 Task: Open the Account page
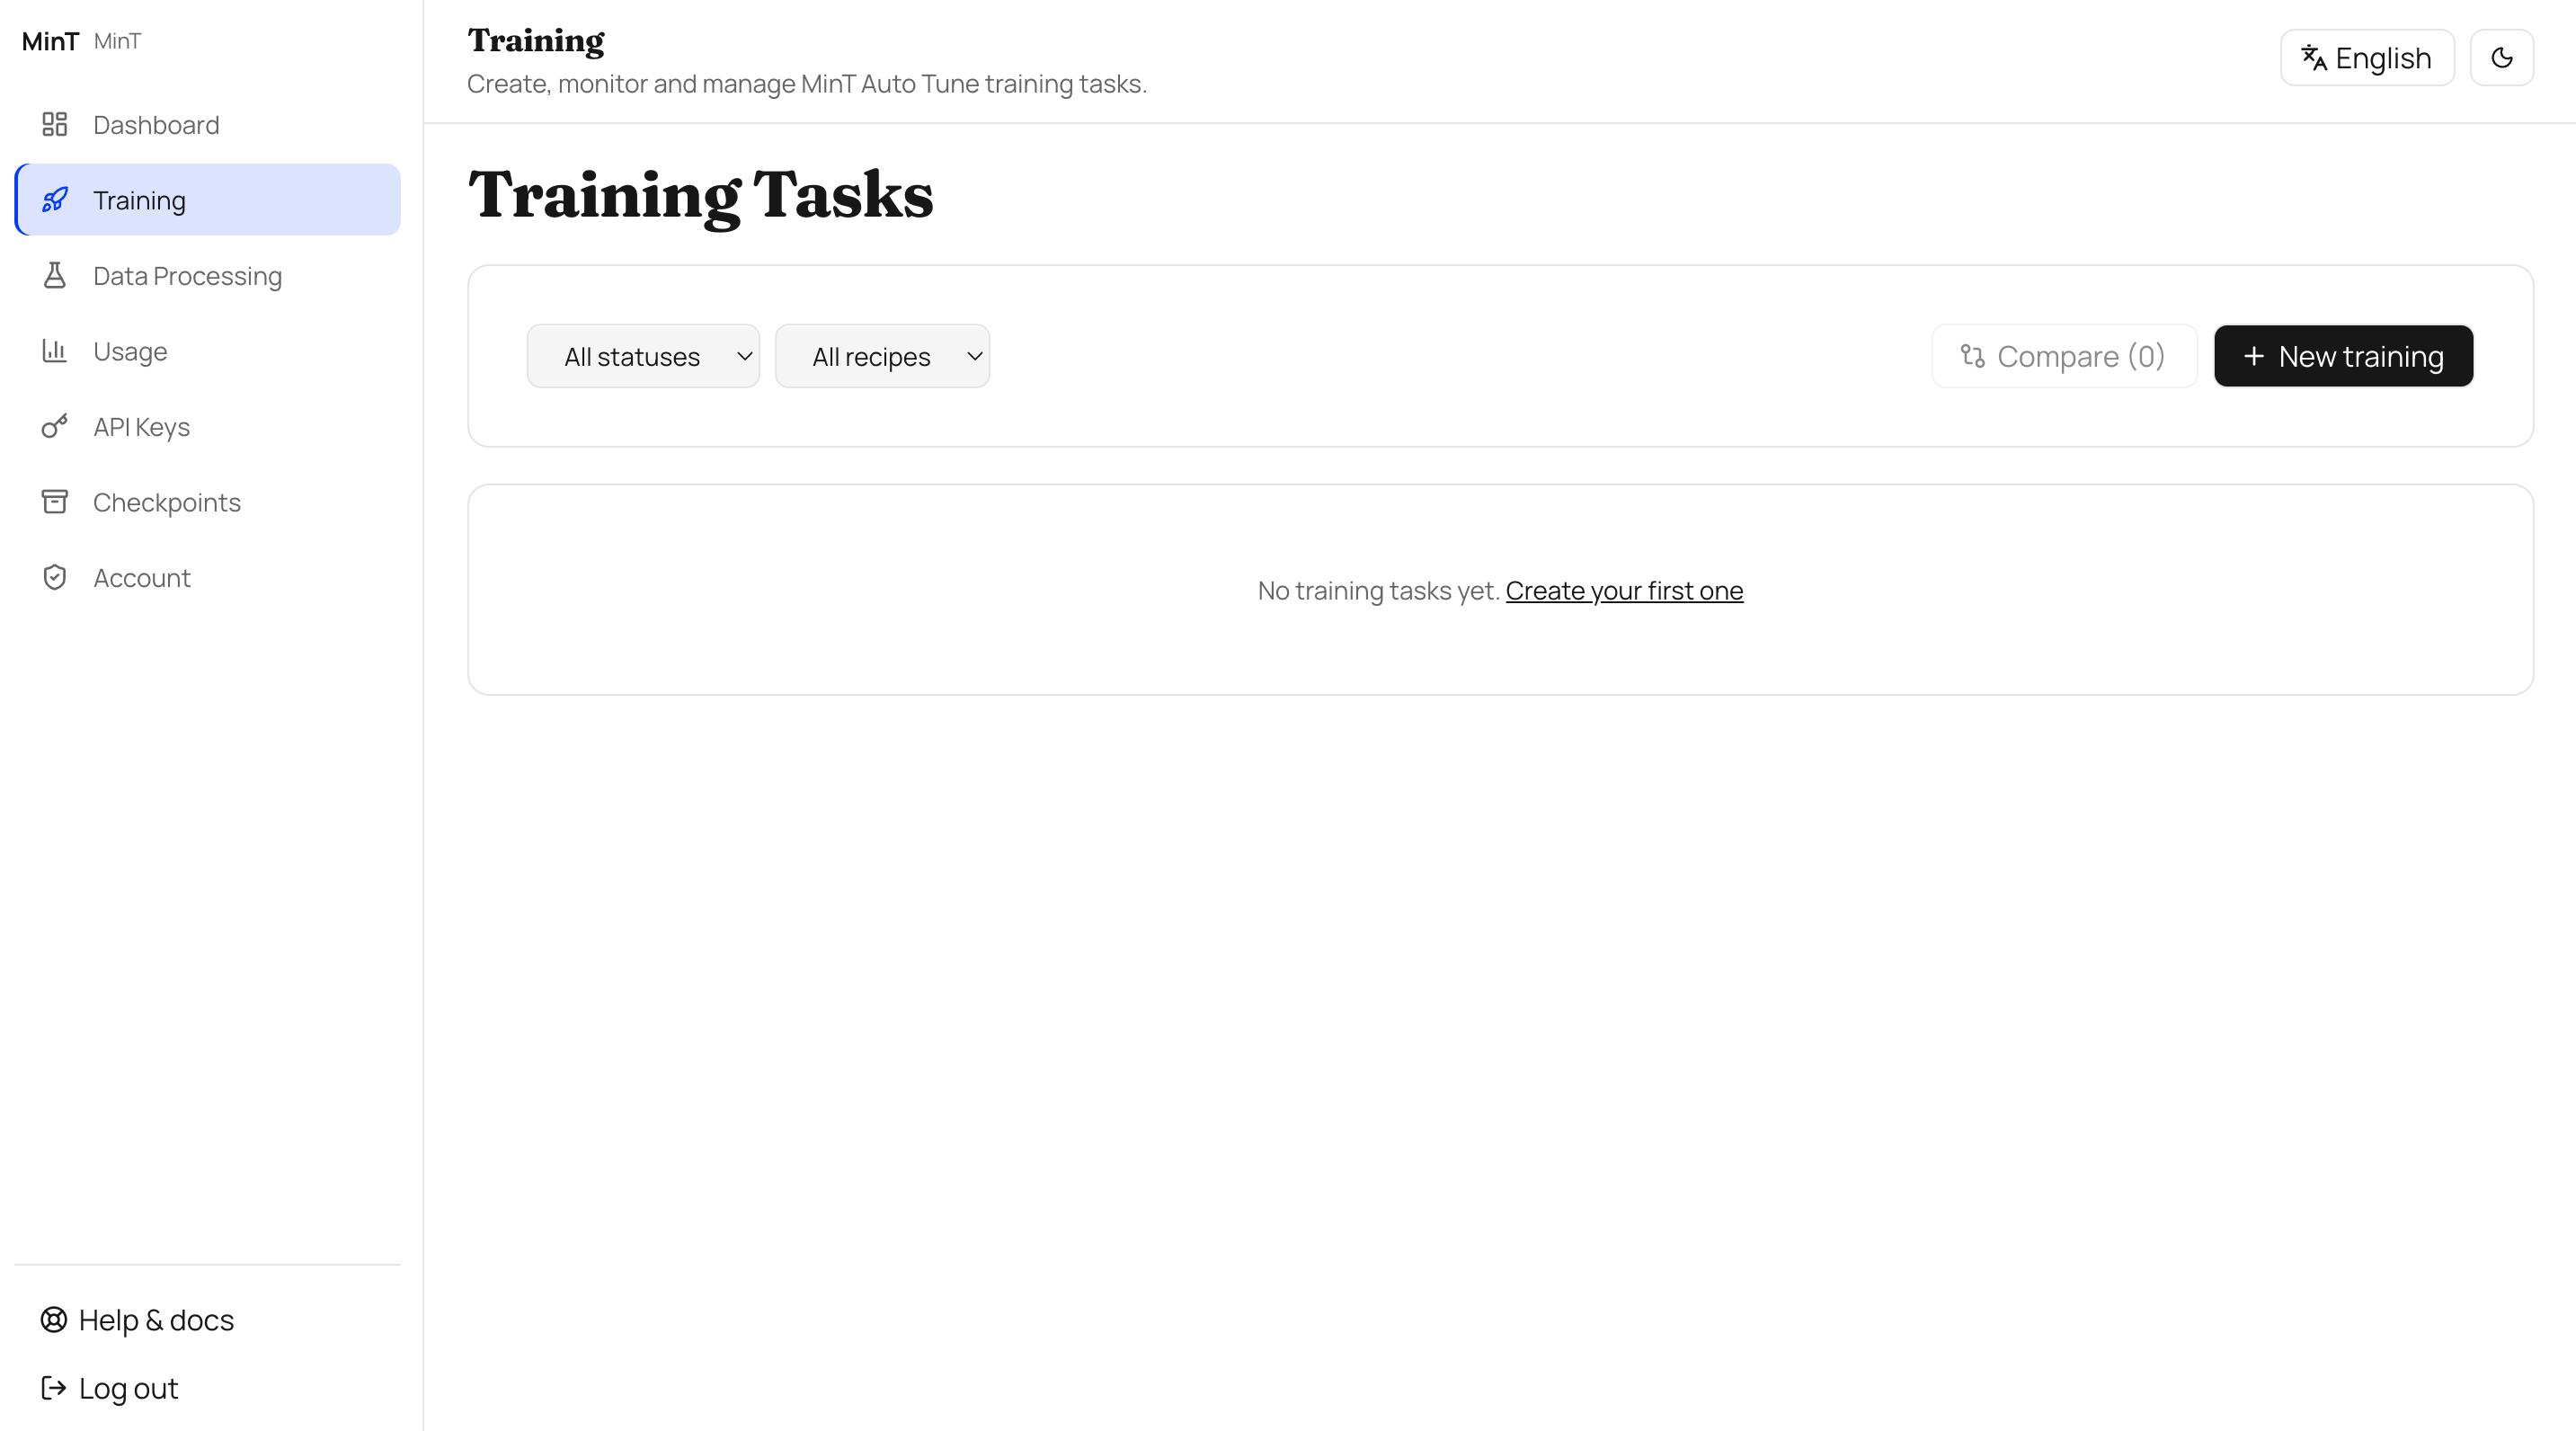208,577
